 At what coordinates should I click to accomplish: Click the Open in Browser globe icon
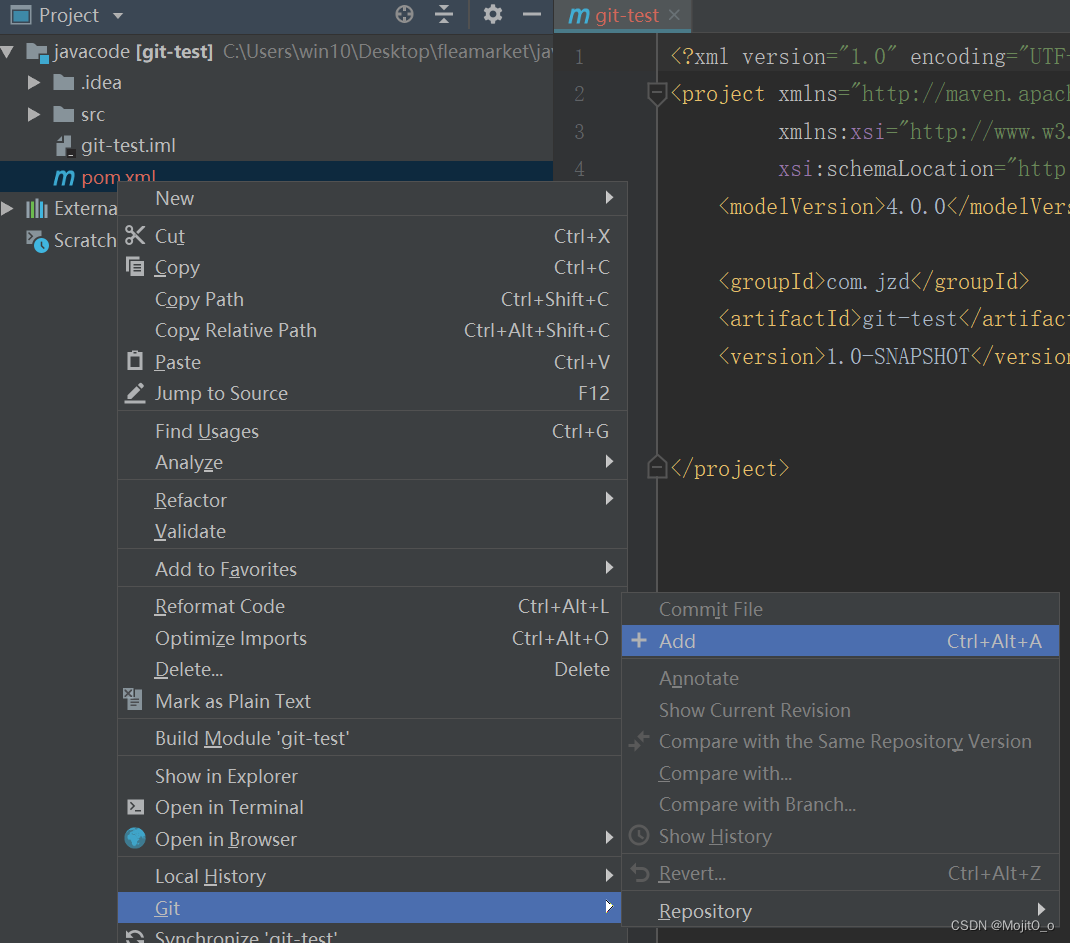pyautogui.click(x=135, y=838)
